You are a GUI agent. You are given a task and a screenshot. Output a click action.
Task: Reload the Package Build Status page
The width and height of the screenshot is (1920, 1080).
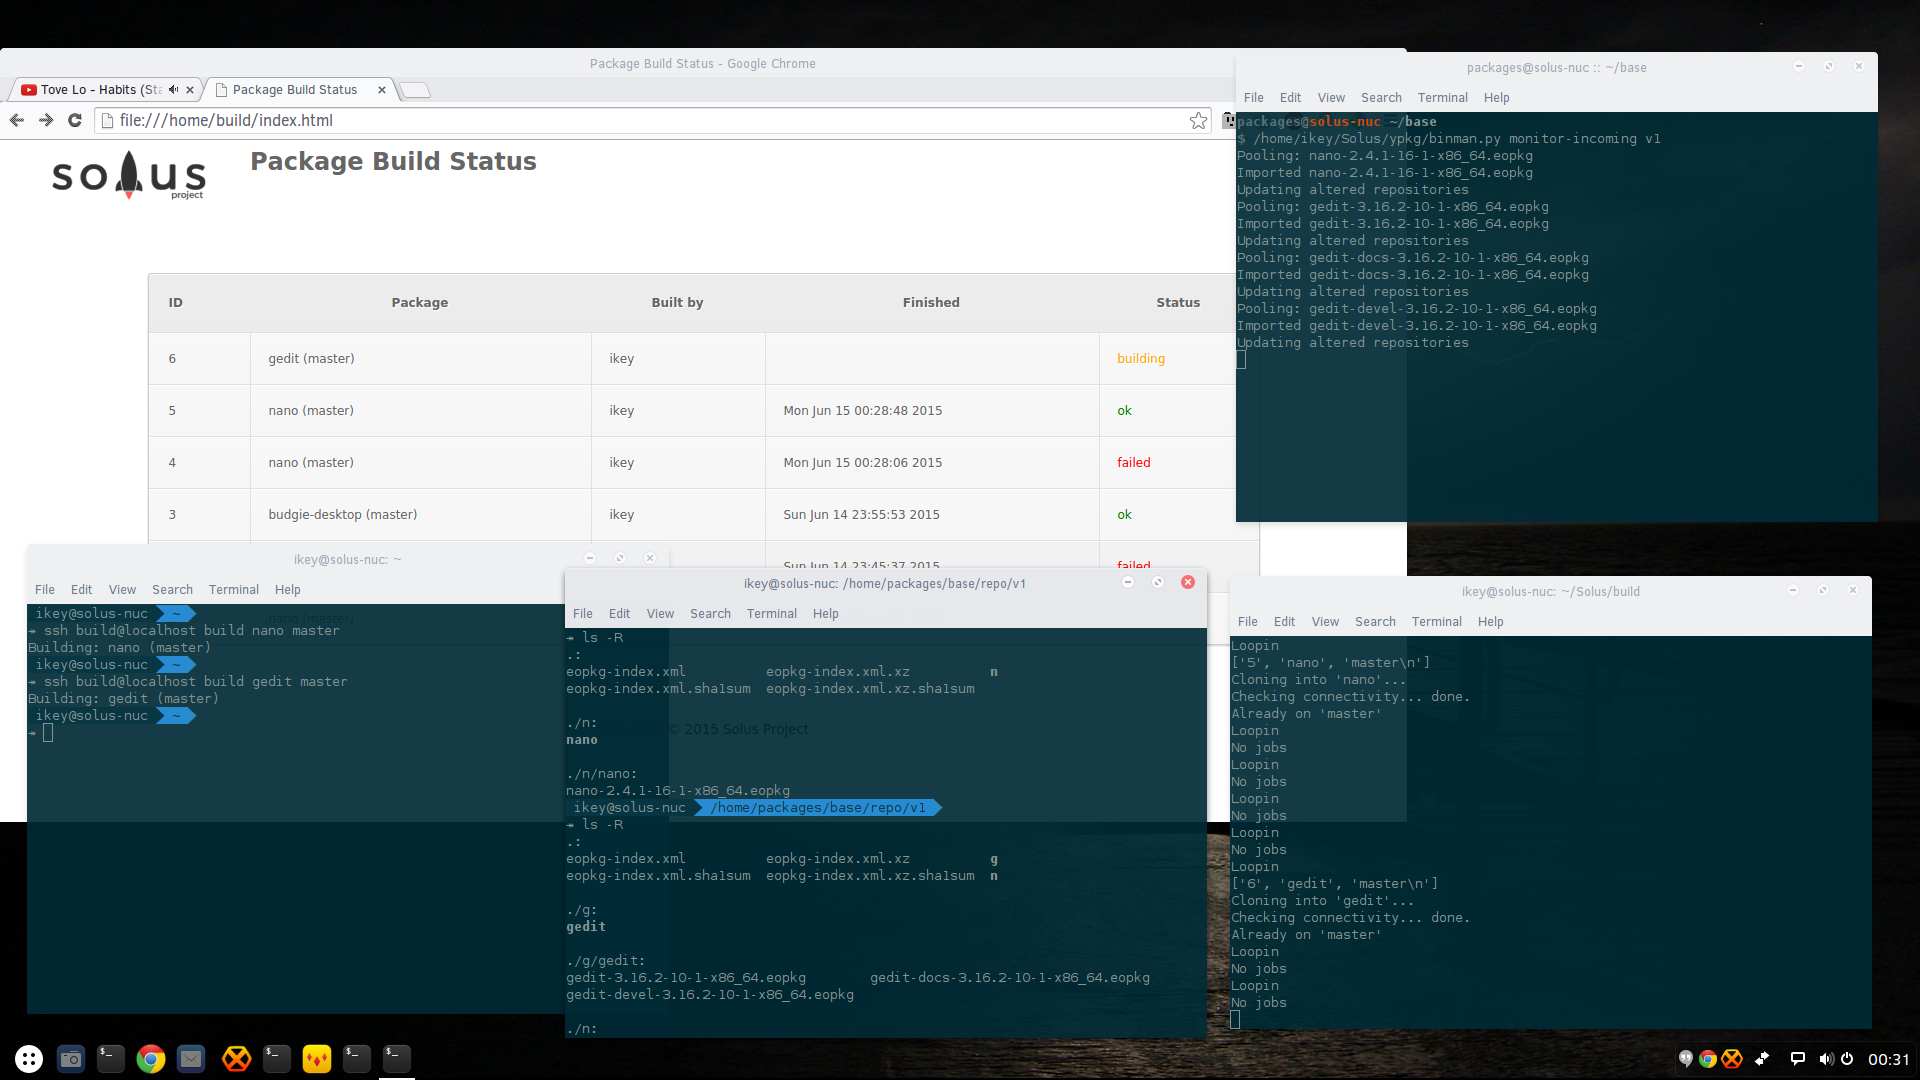[74, 120]
